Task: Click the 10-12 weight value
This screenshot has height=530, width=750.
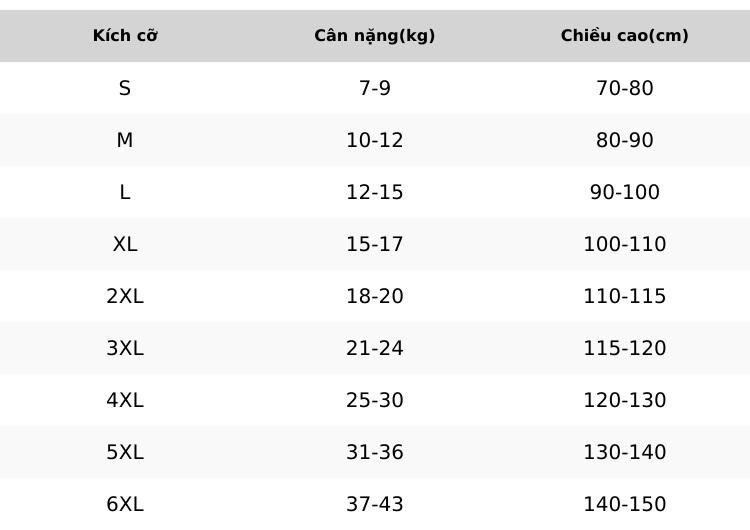Action: tap(375, 140)
